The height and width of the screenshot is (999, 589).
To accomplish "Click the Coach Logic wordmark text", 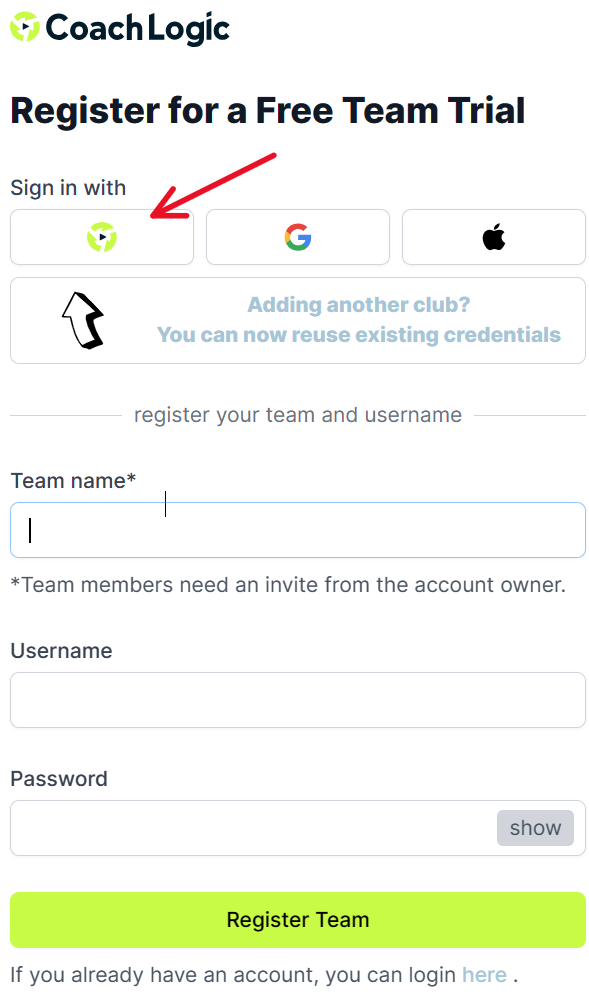I will coord(137,29).
